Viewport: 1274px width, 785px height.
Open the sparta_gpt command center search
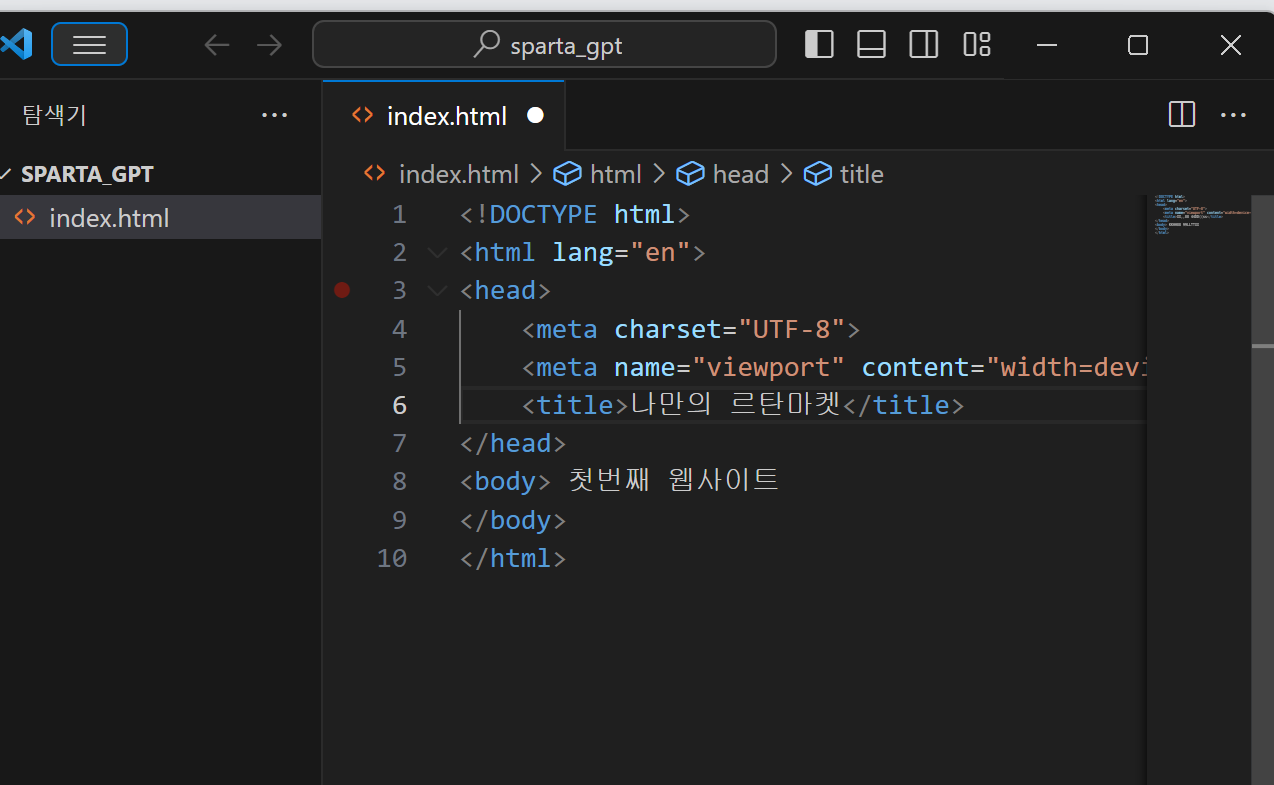pos(544,45)
